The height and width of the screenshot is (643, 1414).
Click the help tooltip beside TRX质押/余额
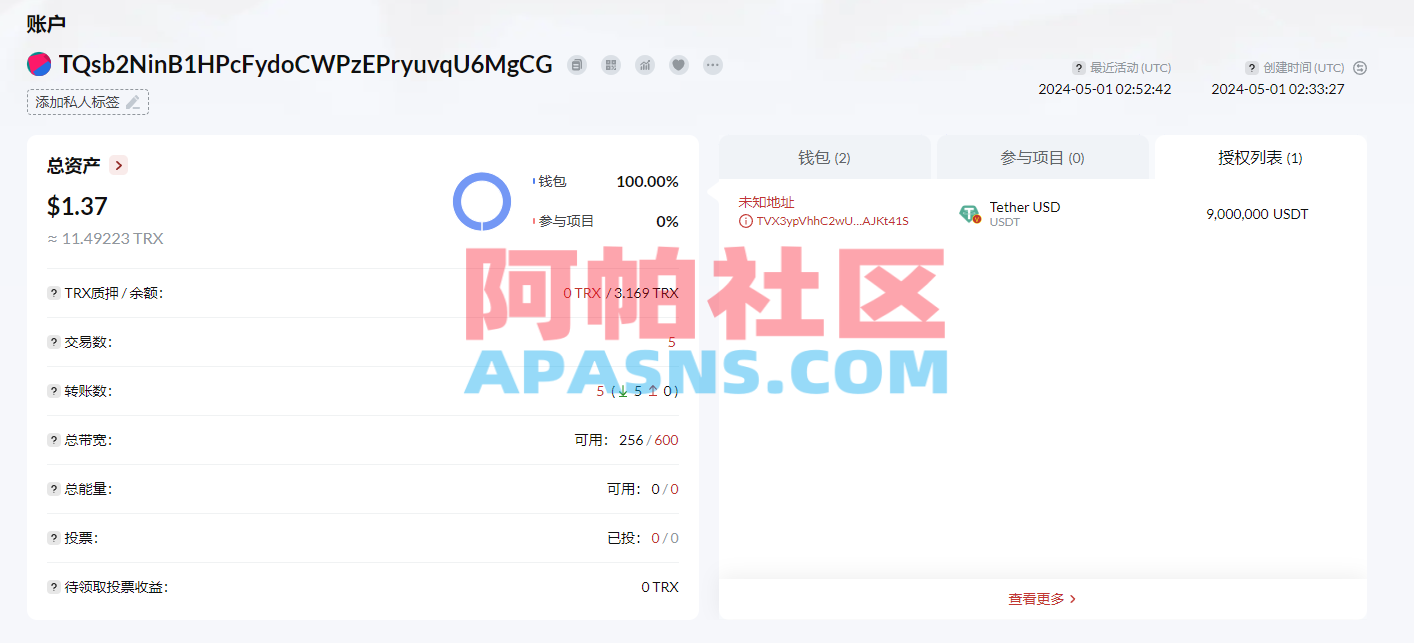[52, 293]
